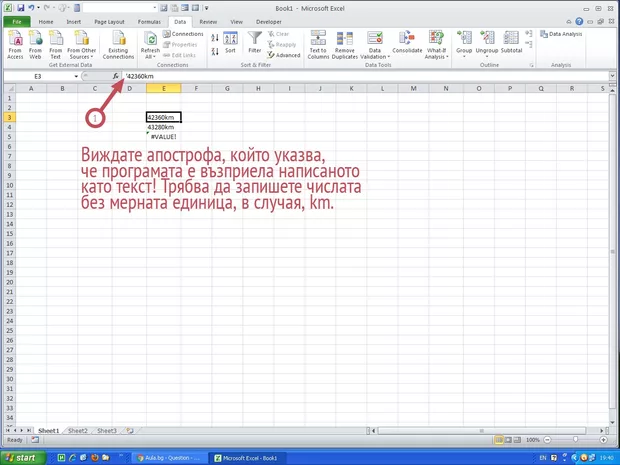Switch to Page Break Preview in status bar
This screenshot has height=465, width=620.
pos(517,440)
